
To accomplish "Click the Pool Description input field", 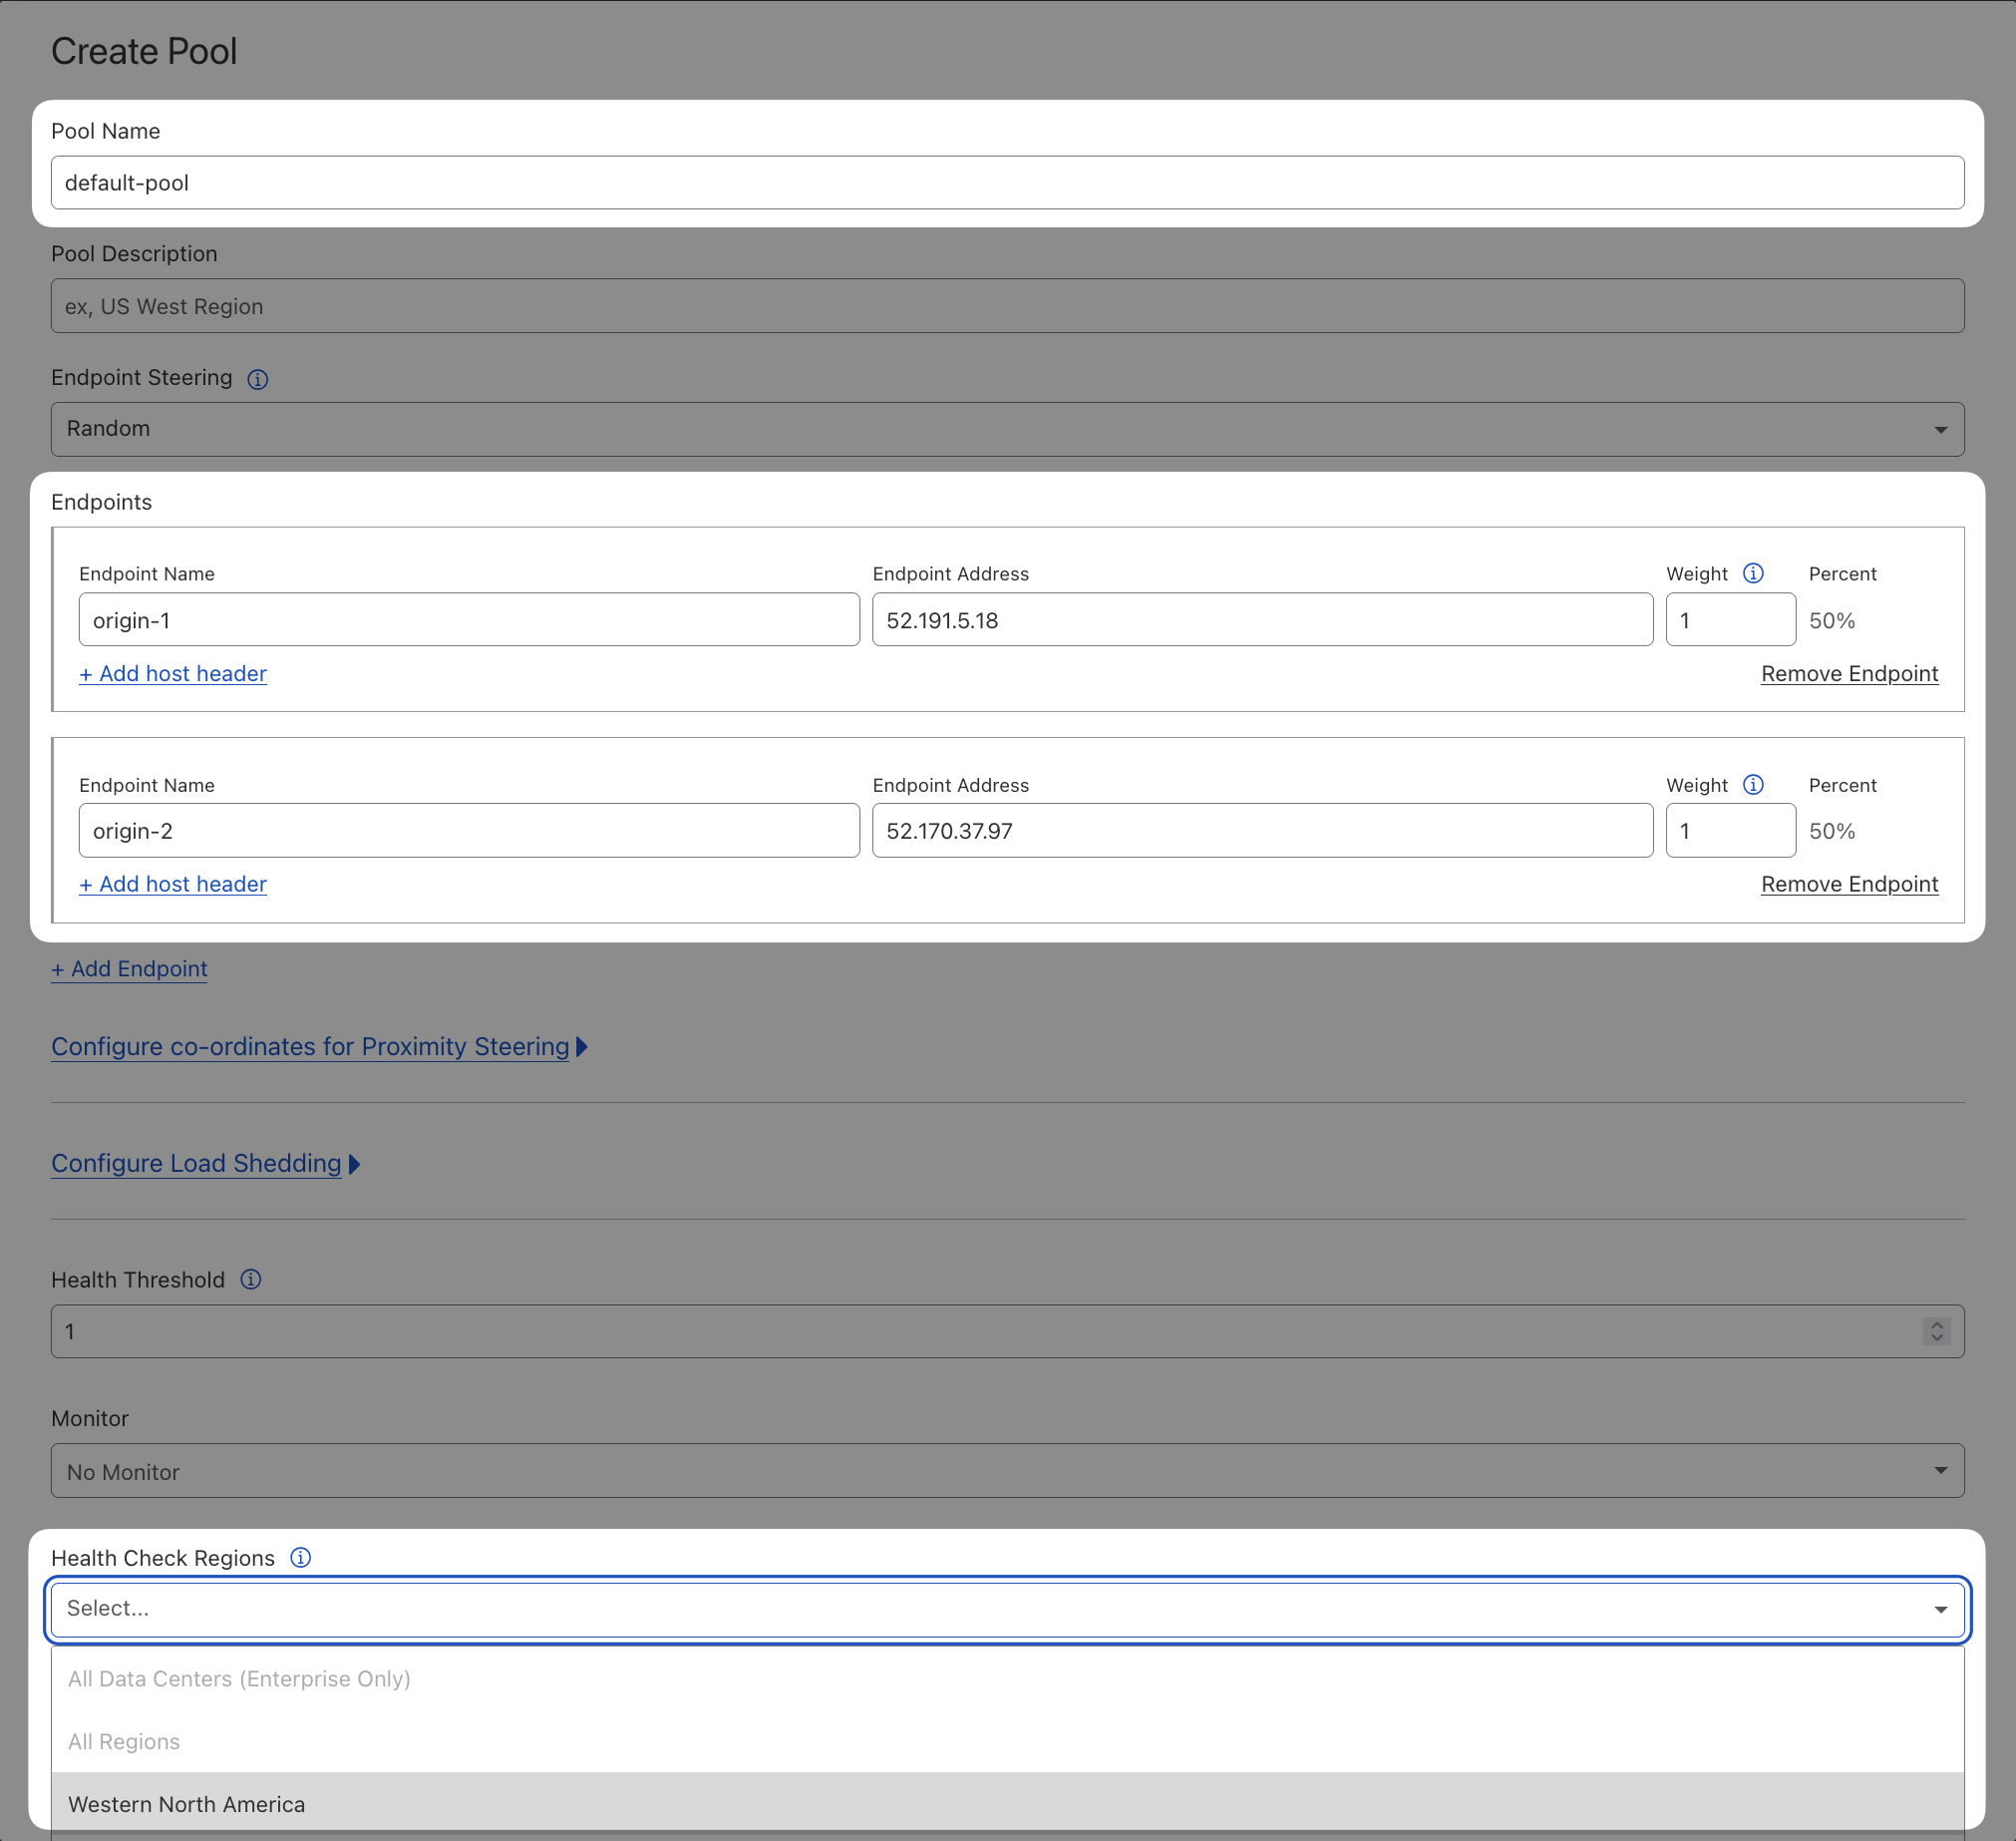I will point(1007,306).
